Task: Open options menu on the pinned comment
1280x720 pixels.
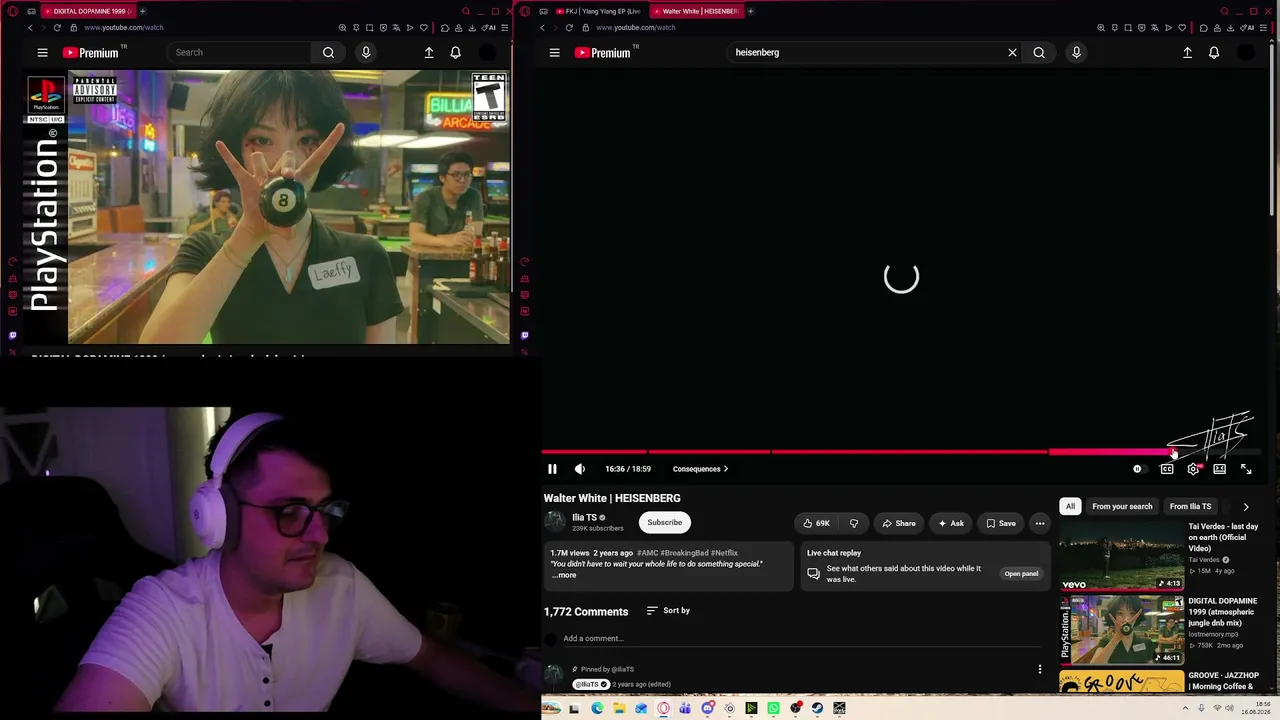Action: pos(1040,669)
